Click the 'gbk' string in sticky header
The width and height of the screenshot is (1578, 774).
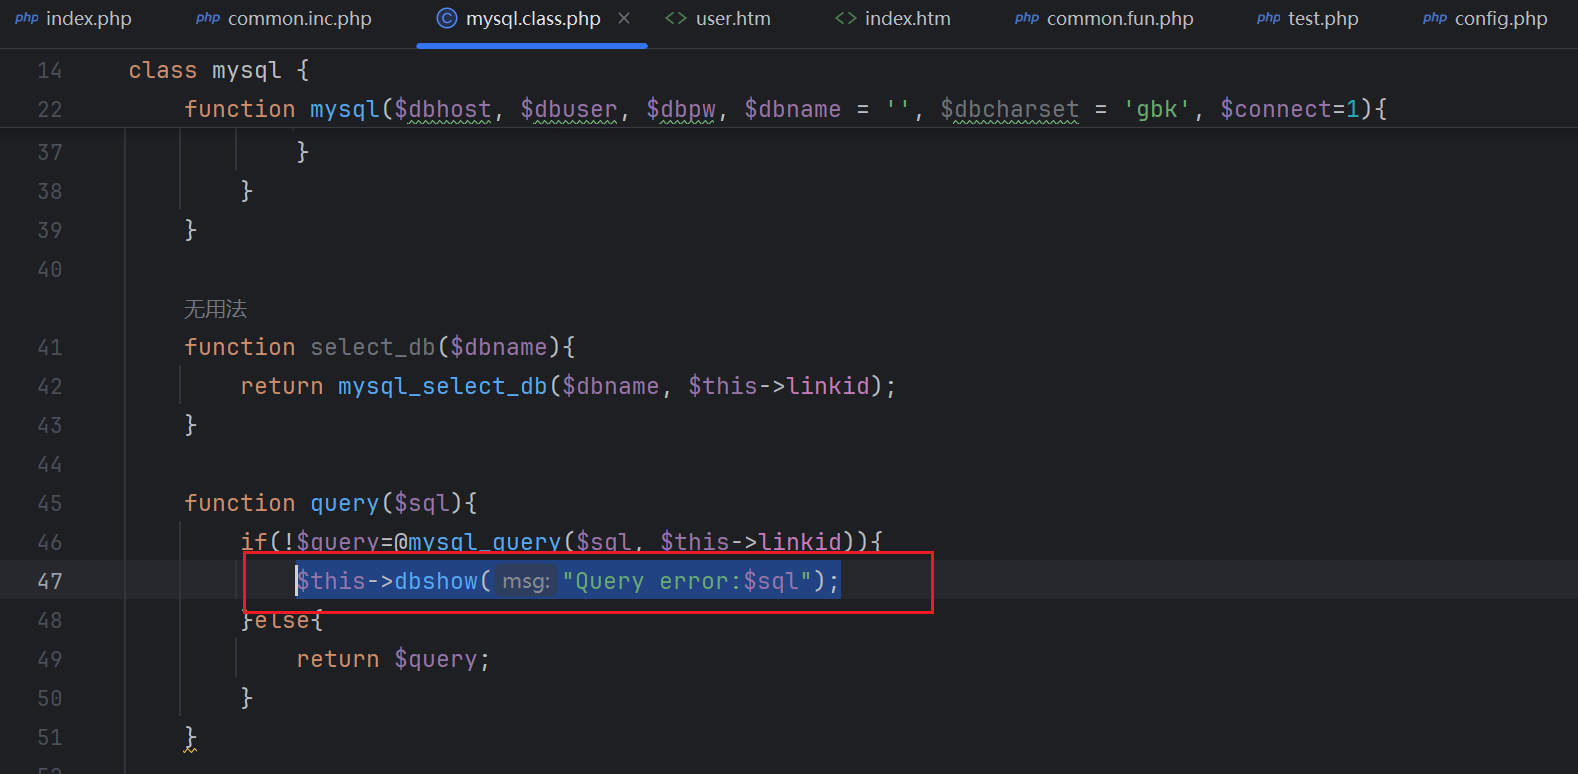[x=1157, y=109]
